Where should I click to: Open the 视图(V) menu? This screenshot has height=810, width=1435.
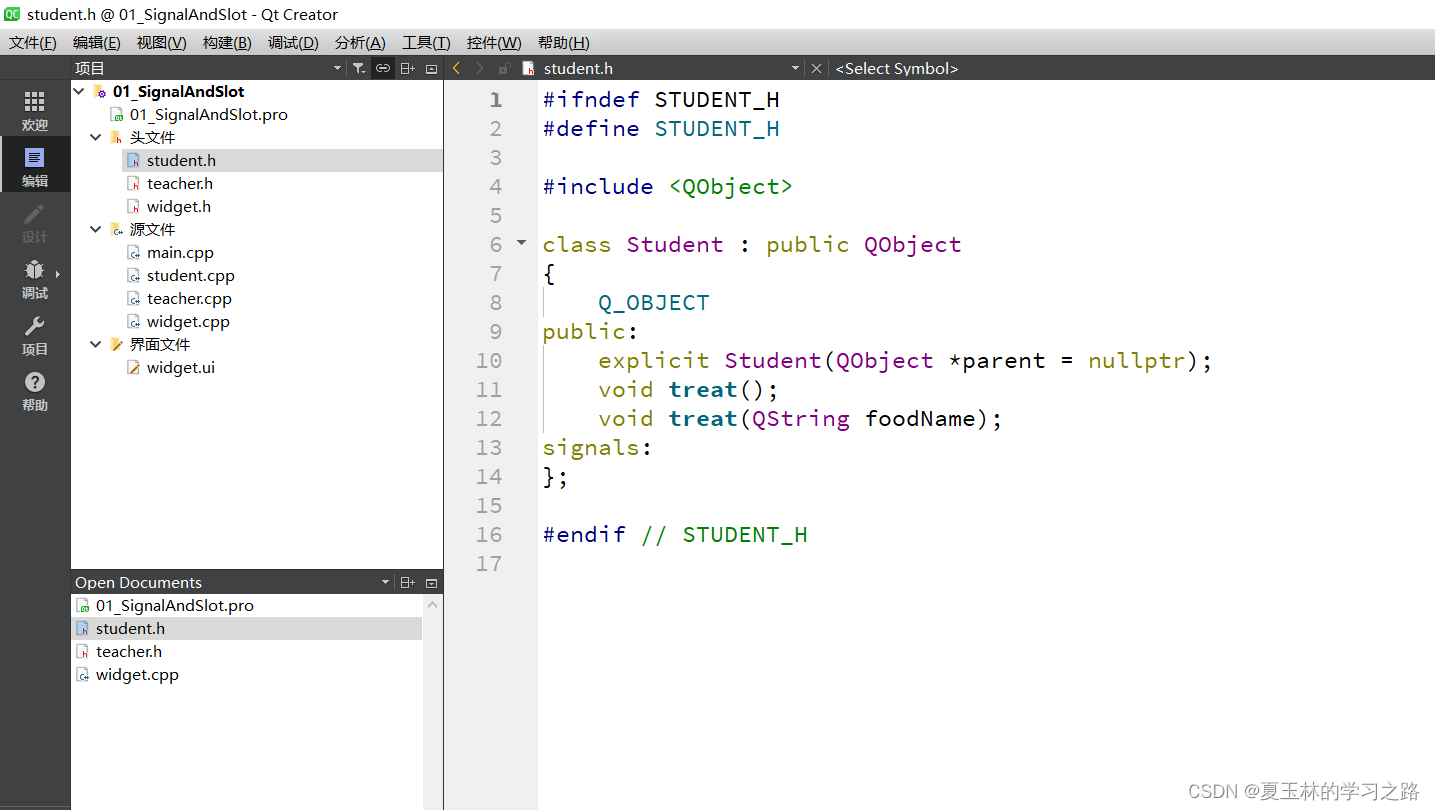click(162, 42)
